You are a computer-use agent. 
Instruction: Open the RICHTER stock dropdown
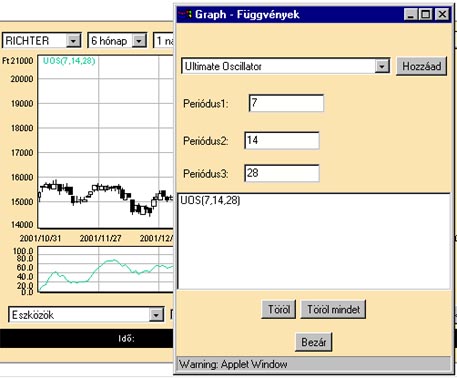pos(73,41)
